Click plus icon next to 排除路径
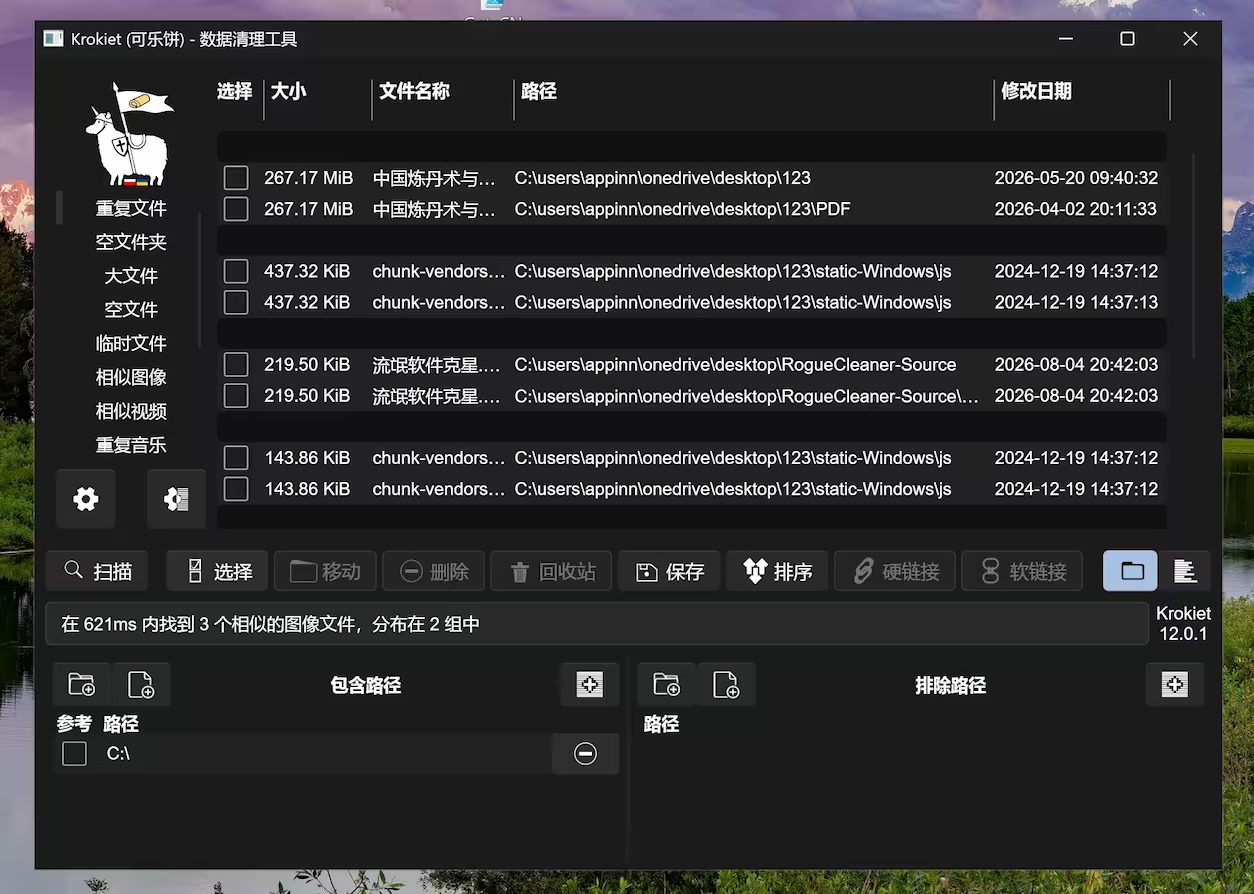The image size is (1254, 894). point(1175,685)
